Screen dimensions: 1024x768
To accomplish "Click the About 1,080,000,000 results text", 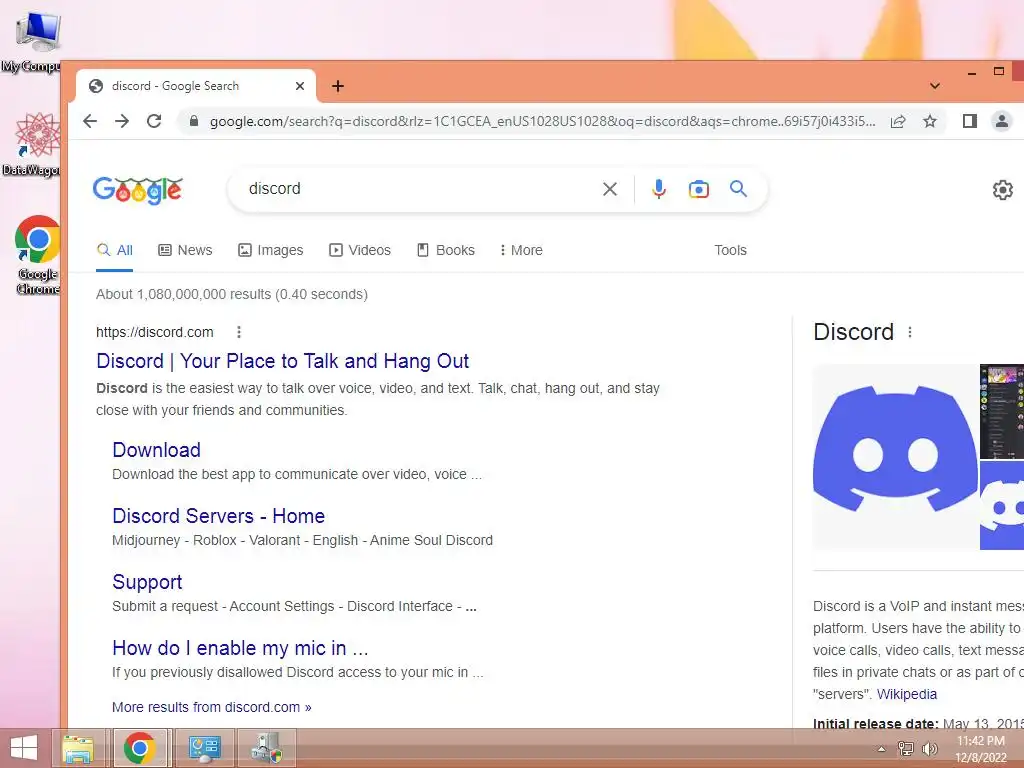I will click(x=232, y=295).
